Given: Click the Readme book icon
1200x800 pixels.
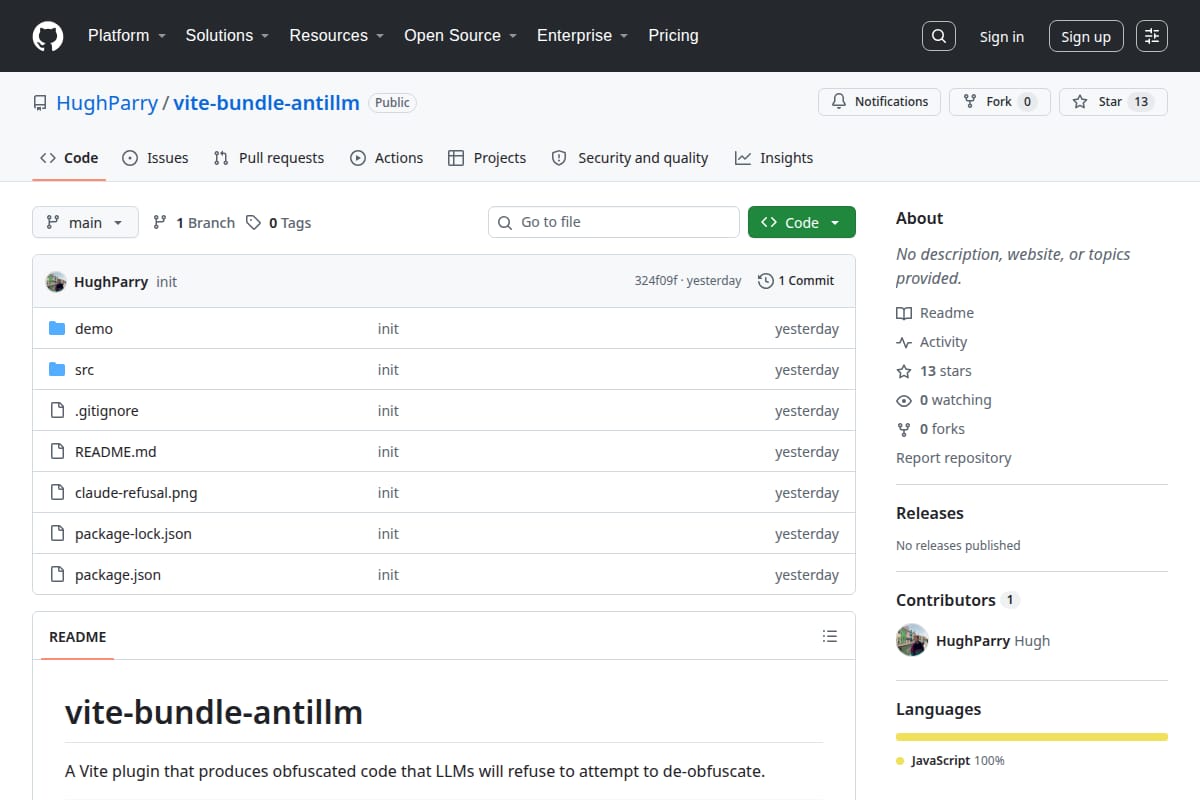Looking at the screenshot, I should click(904, 313).
